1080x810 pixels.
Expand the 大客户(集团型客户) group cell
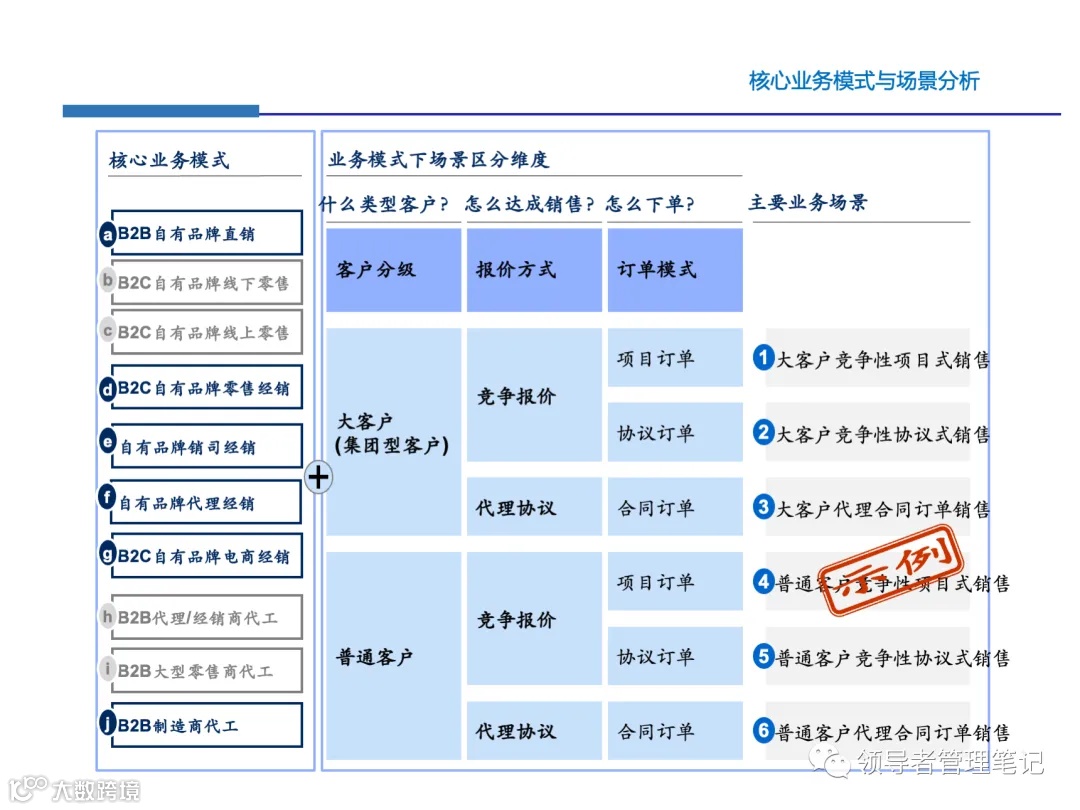pos(392,432)
